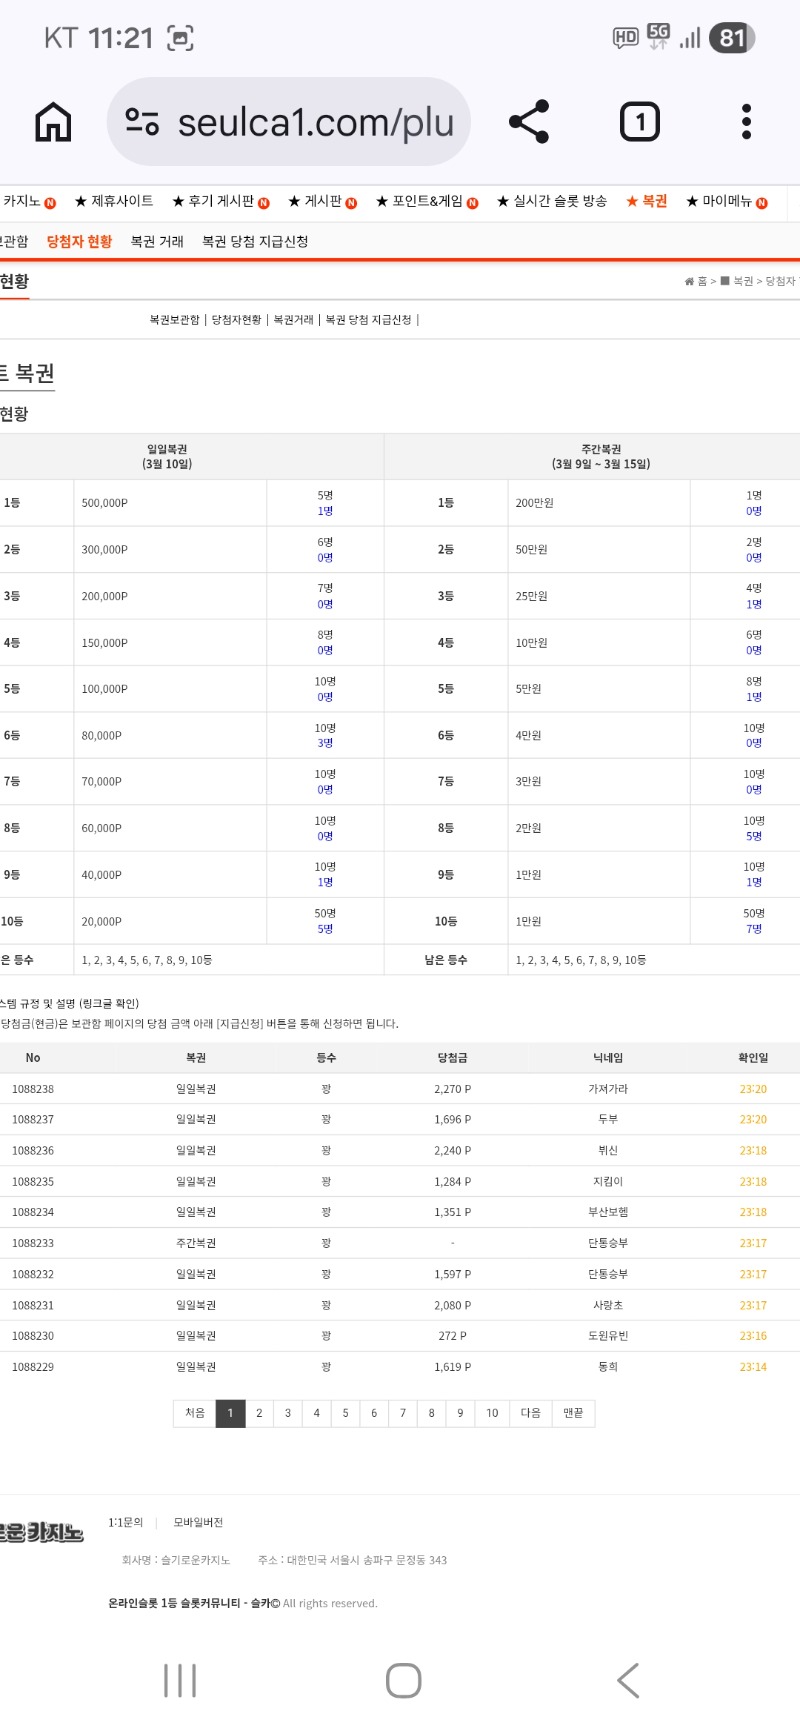Open the browser three-dot menu
Image resolution: width=800 pixels, height=1734 pixels.
[x=746, y=122]
